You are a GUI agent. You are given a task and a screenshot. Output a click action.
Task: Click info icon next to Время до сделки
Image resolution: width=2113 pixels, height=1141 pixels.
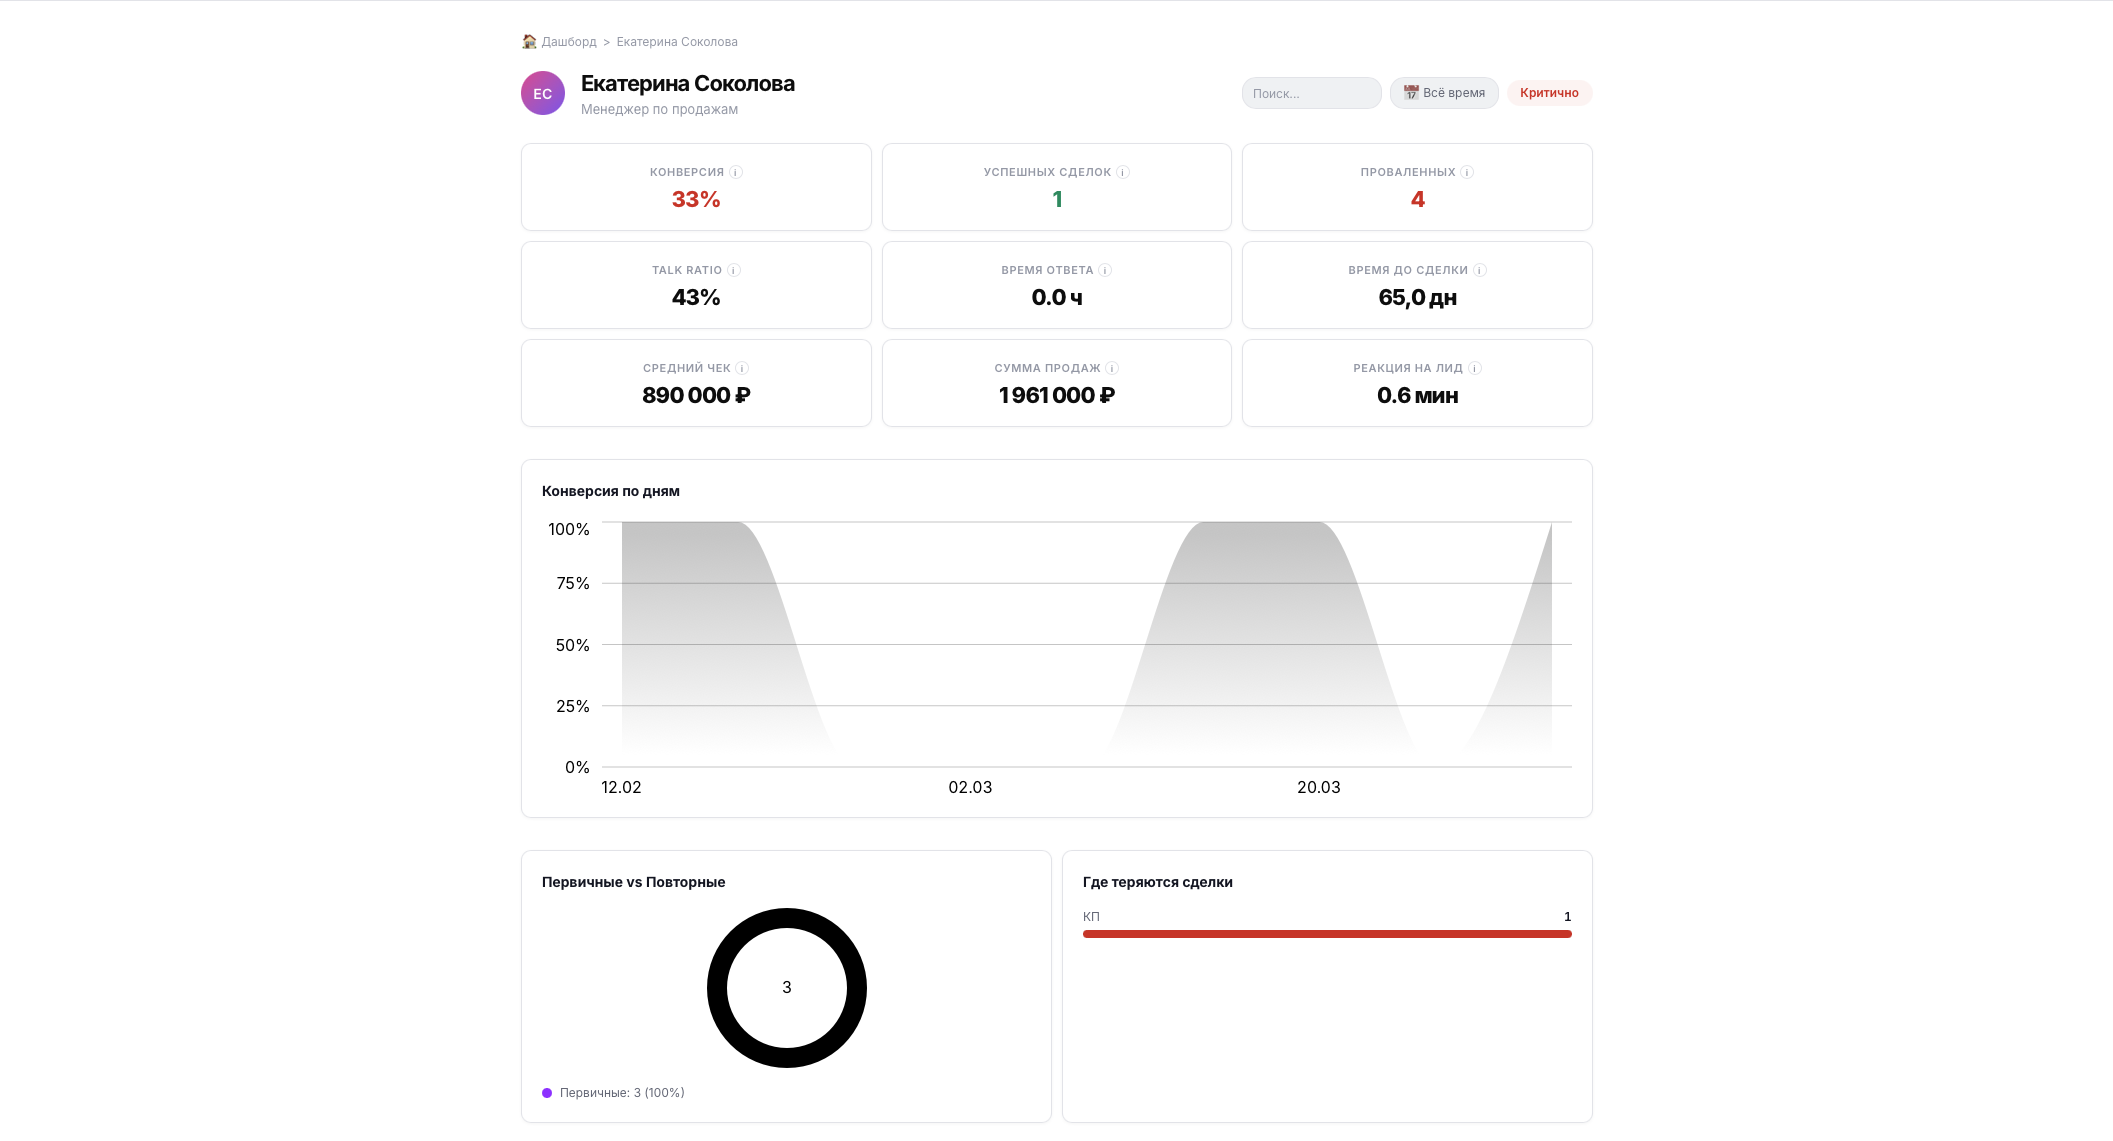(x=1480, y=270)
